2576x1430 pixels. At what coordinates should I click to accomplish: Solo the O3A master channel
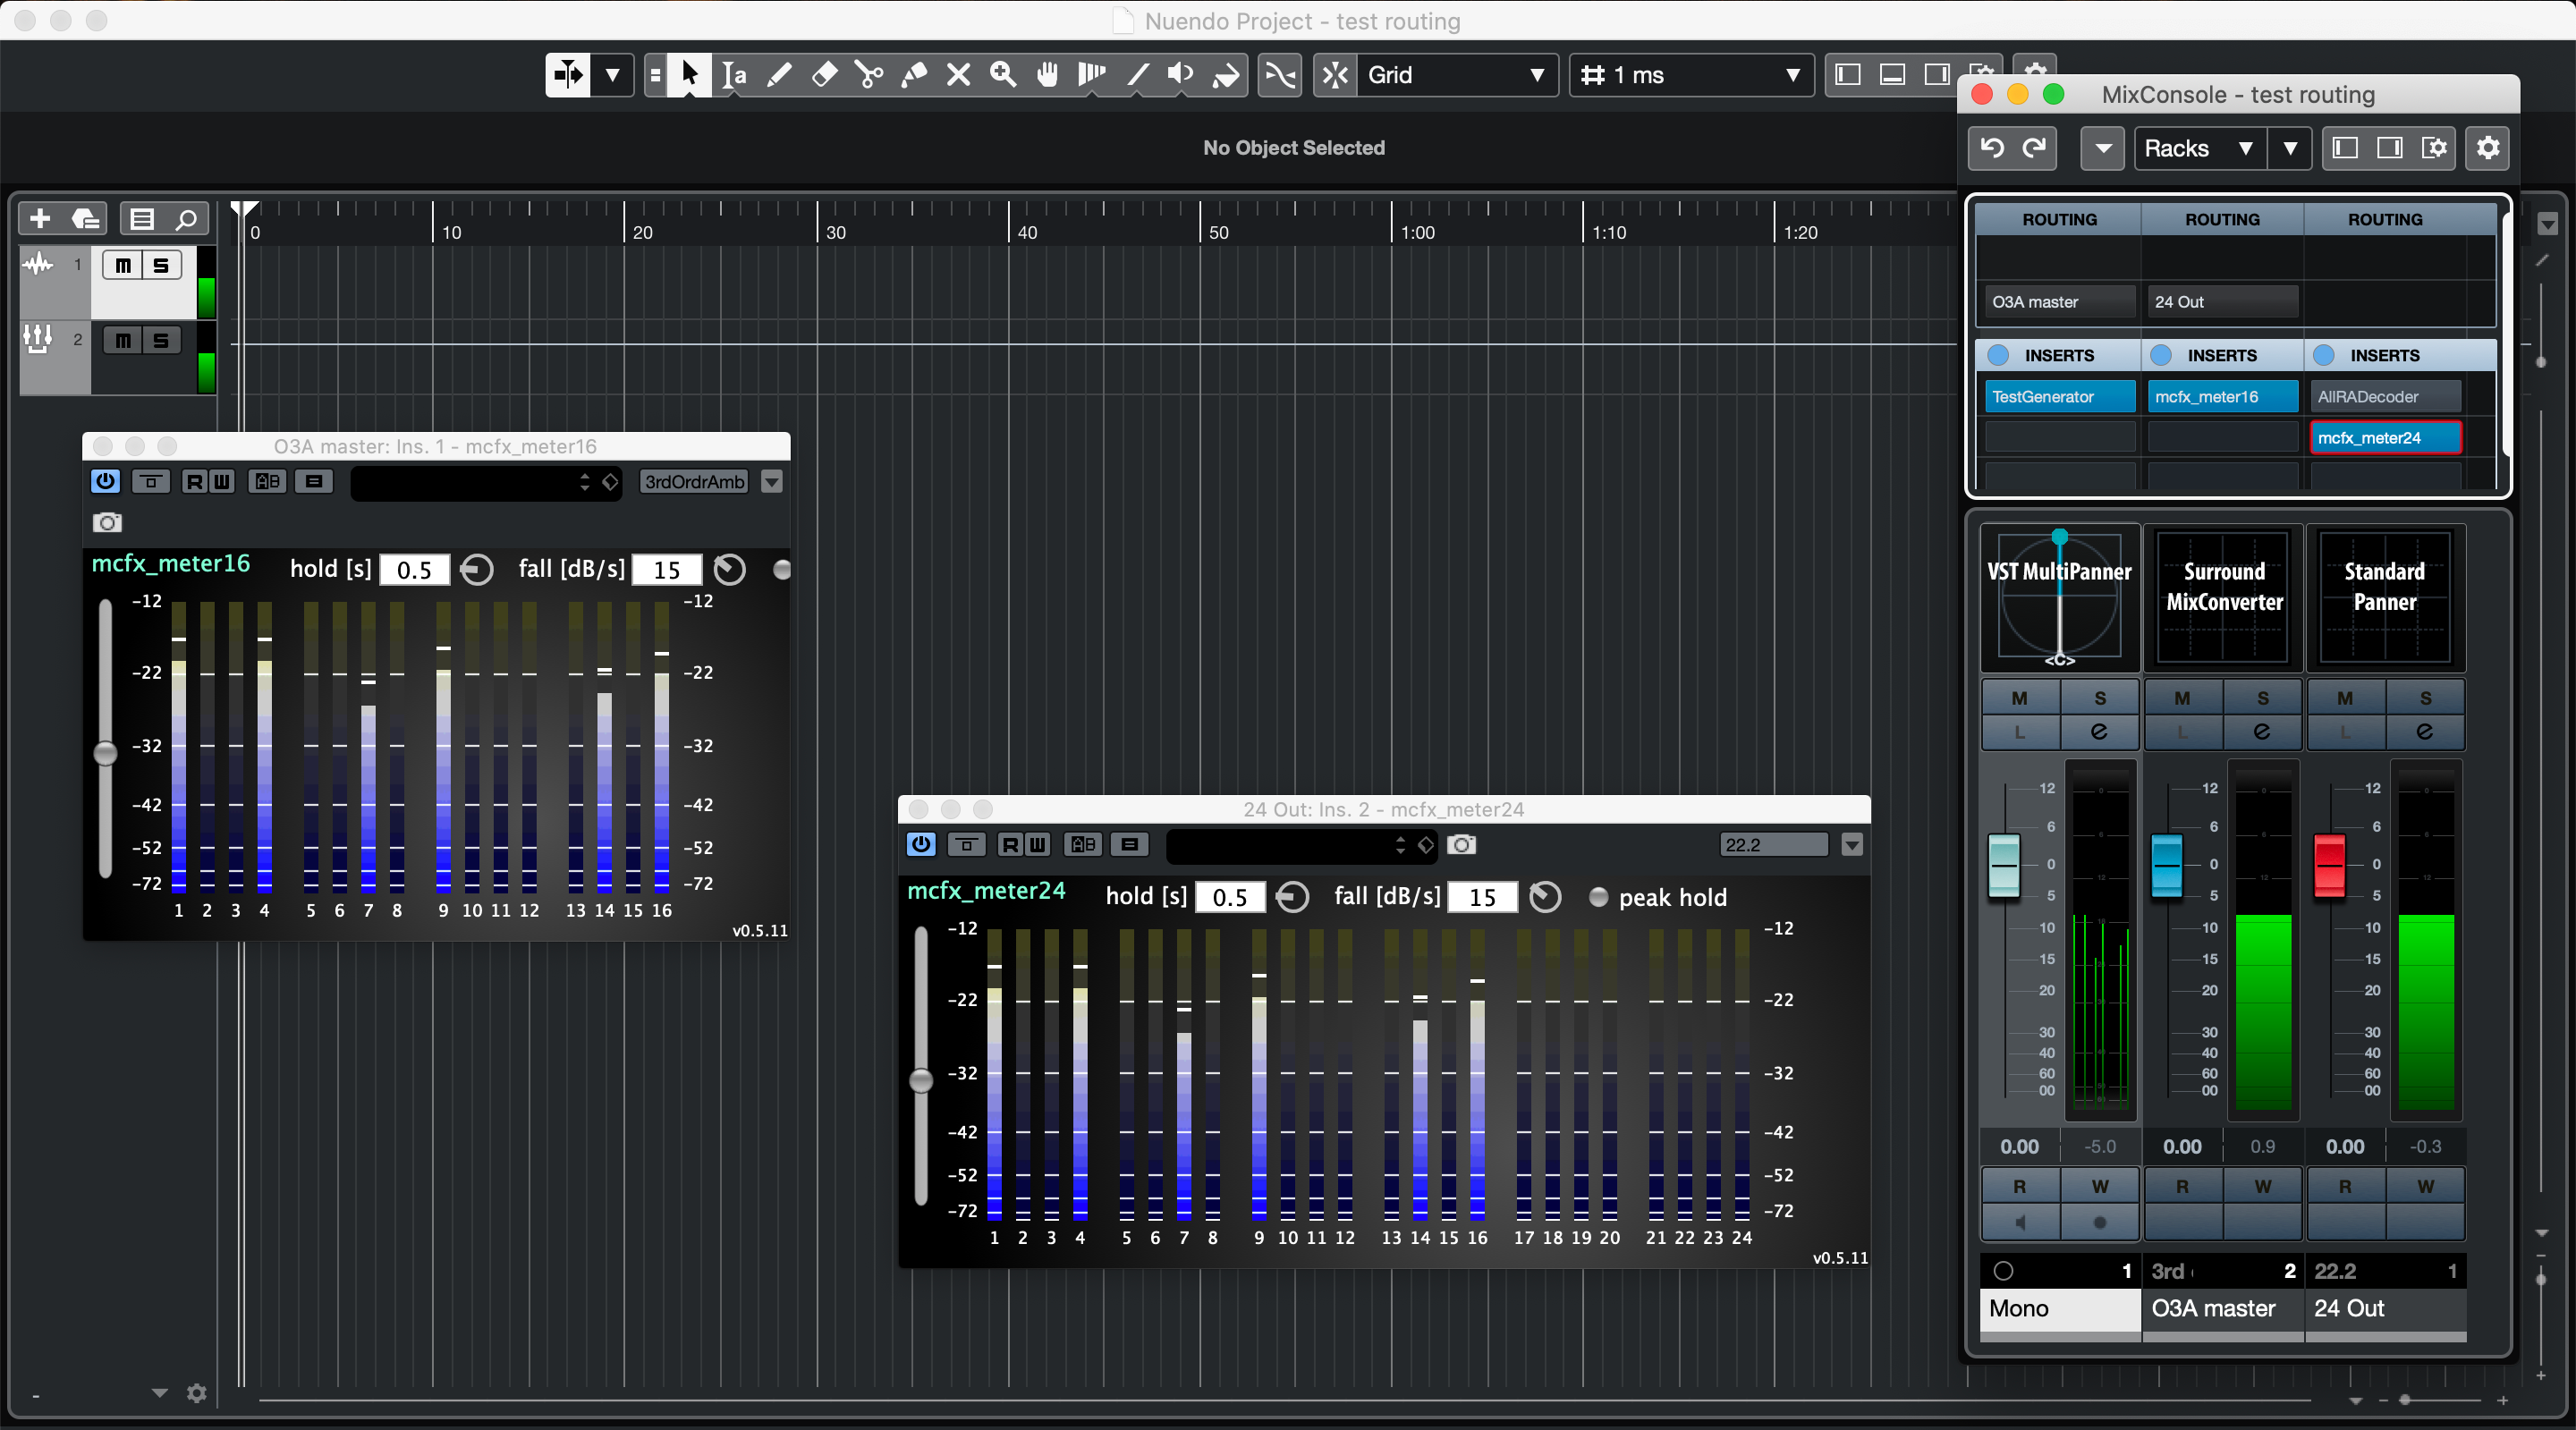(2262, 698)
